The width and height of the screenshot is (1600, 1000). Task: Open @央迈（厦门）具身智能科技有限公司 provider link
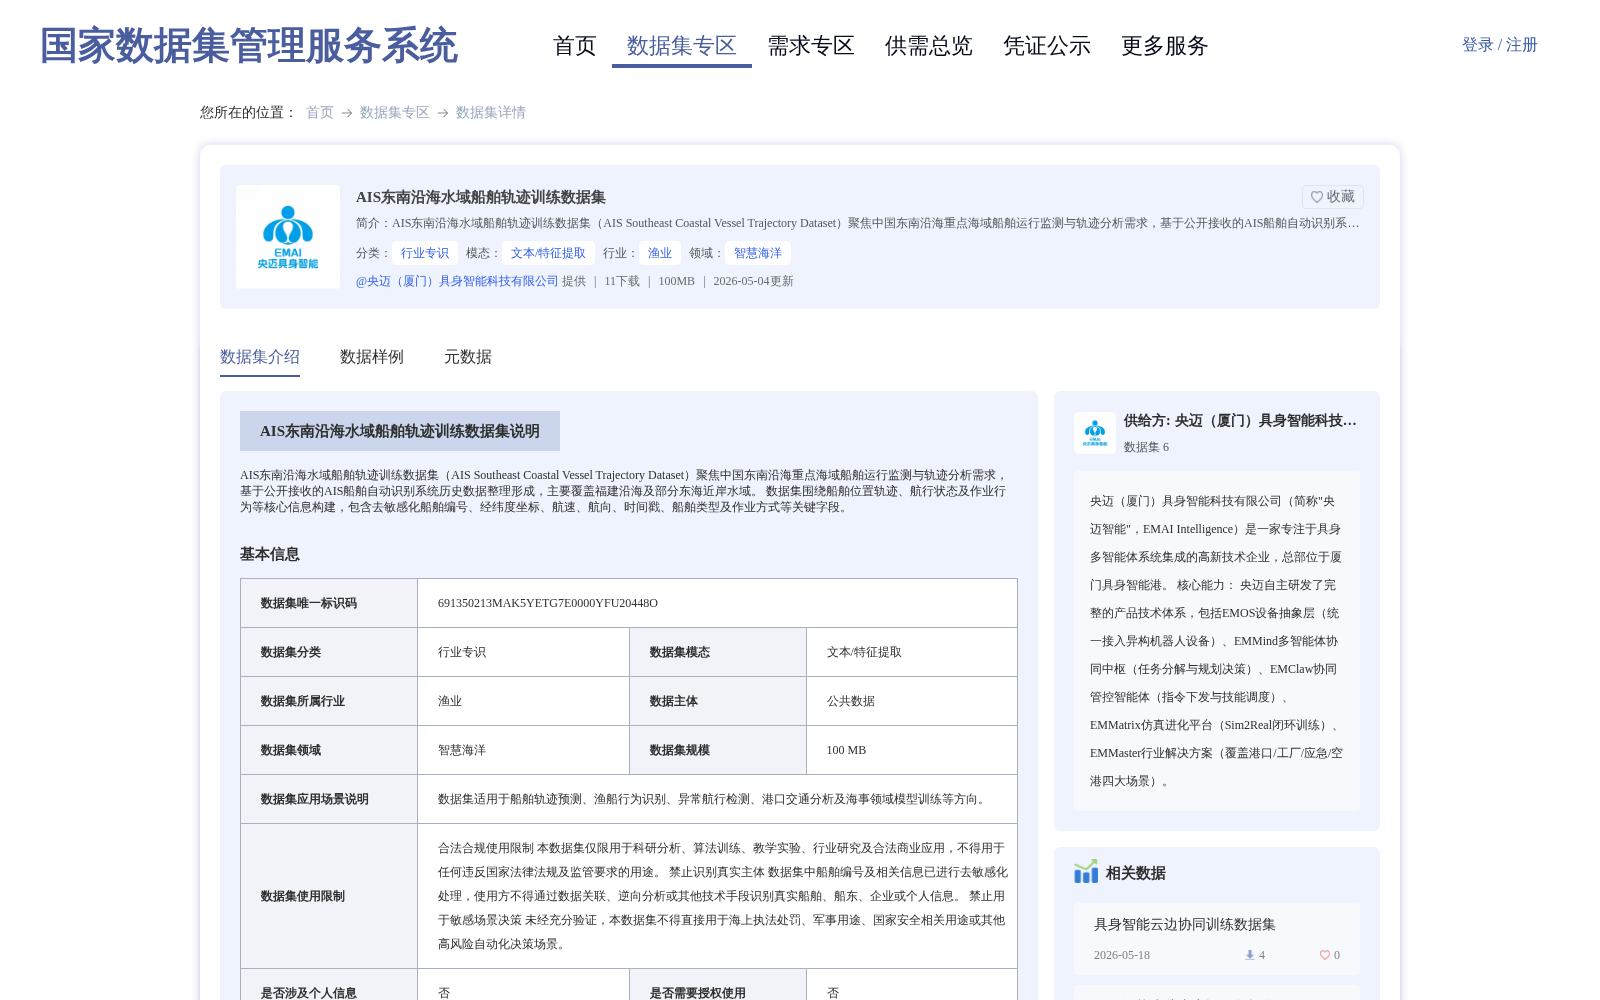coord(457,281)
